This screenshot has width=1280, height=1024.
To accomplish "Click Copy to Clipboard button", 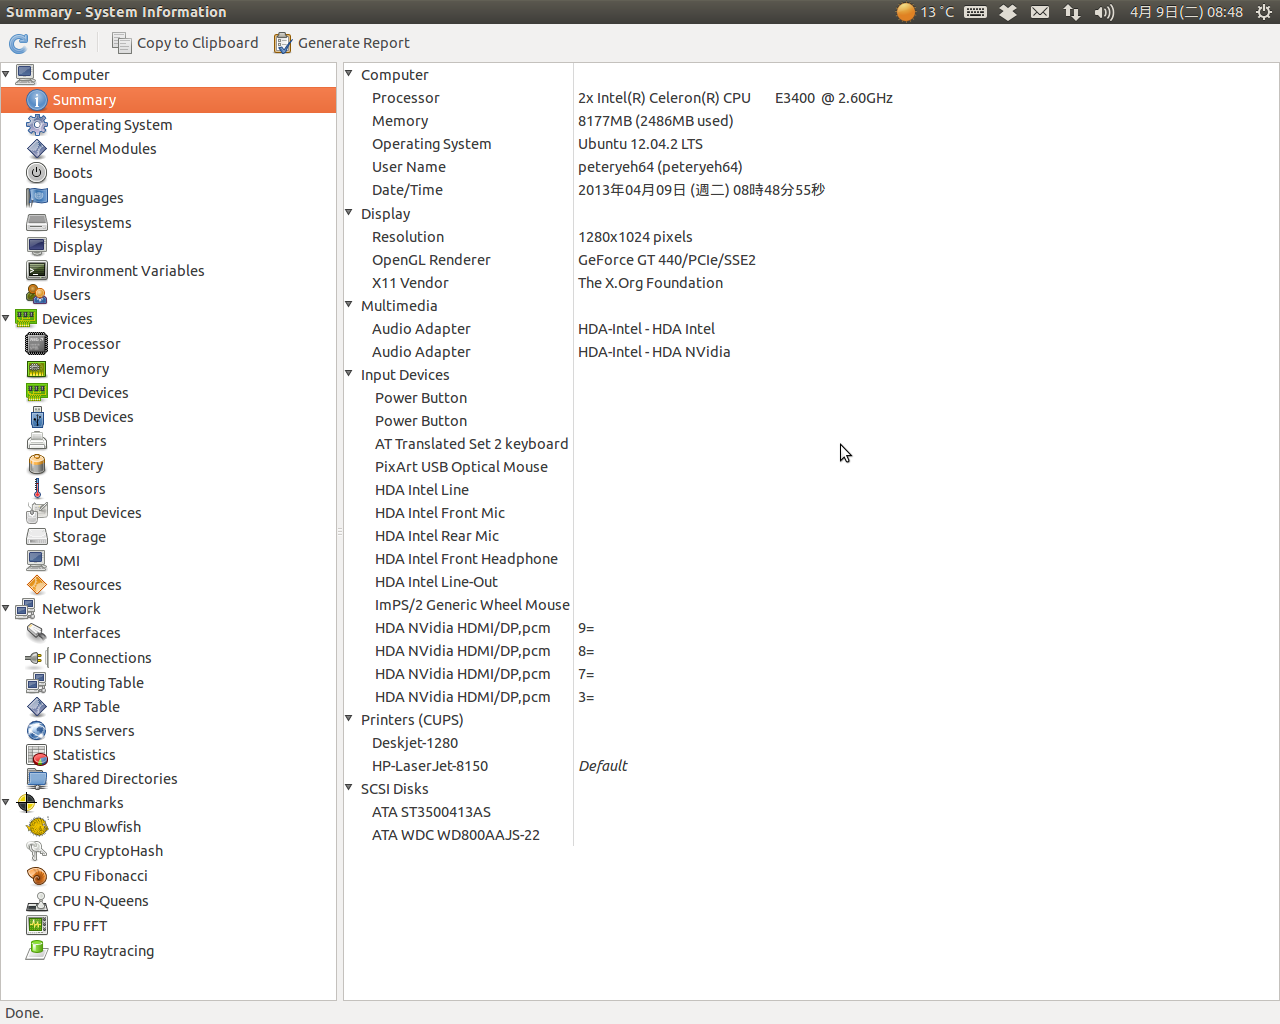I will tap(185, 43).
